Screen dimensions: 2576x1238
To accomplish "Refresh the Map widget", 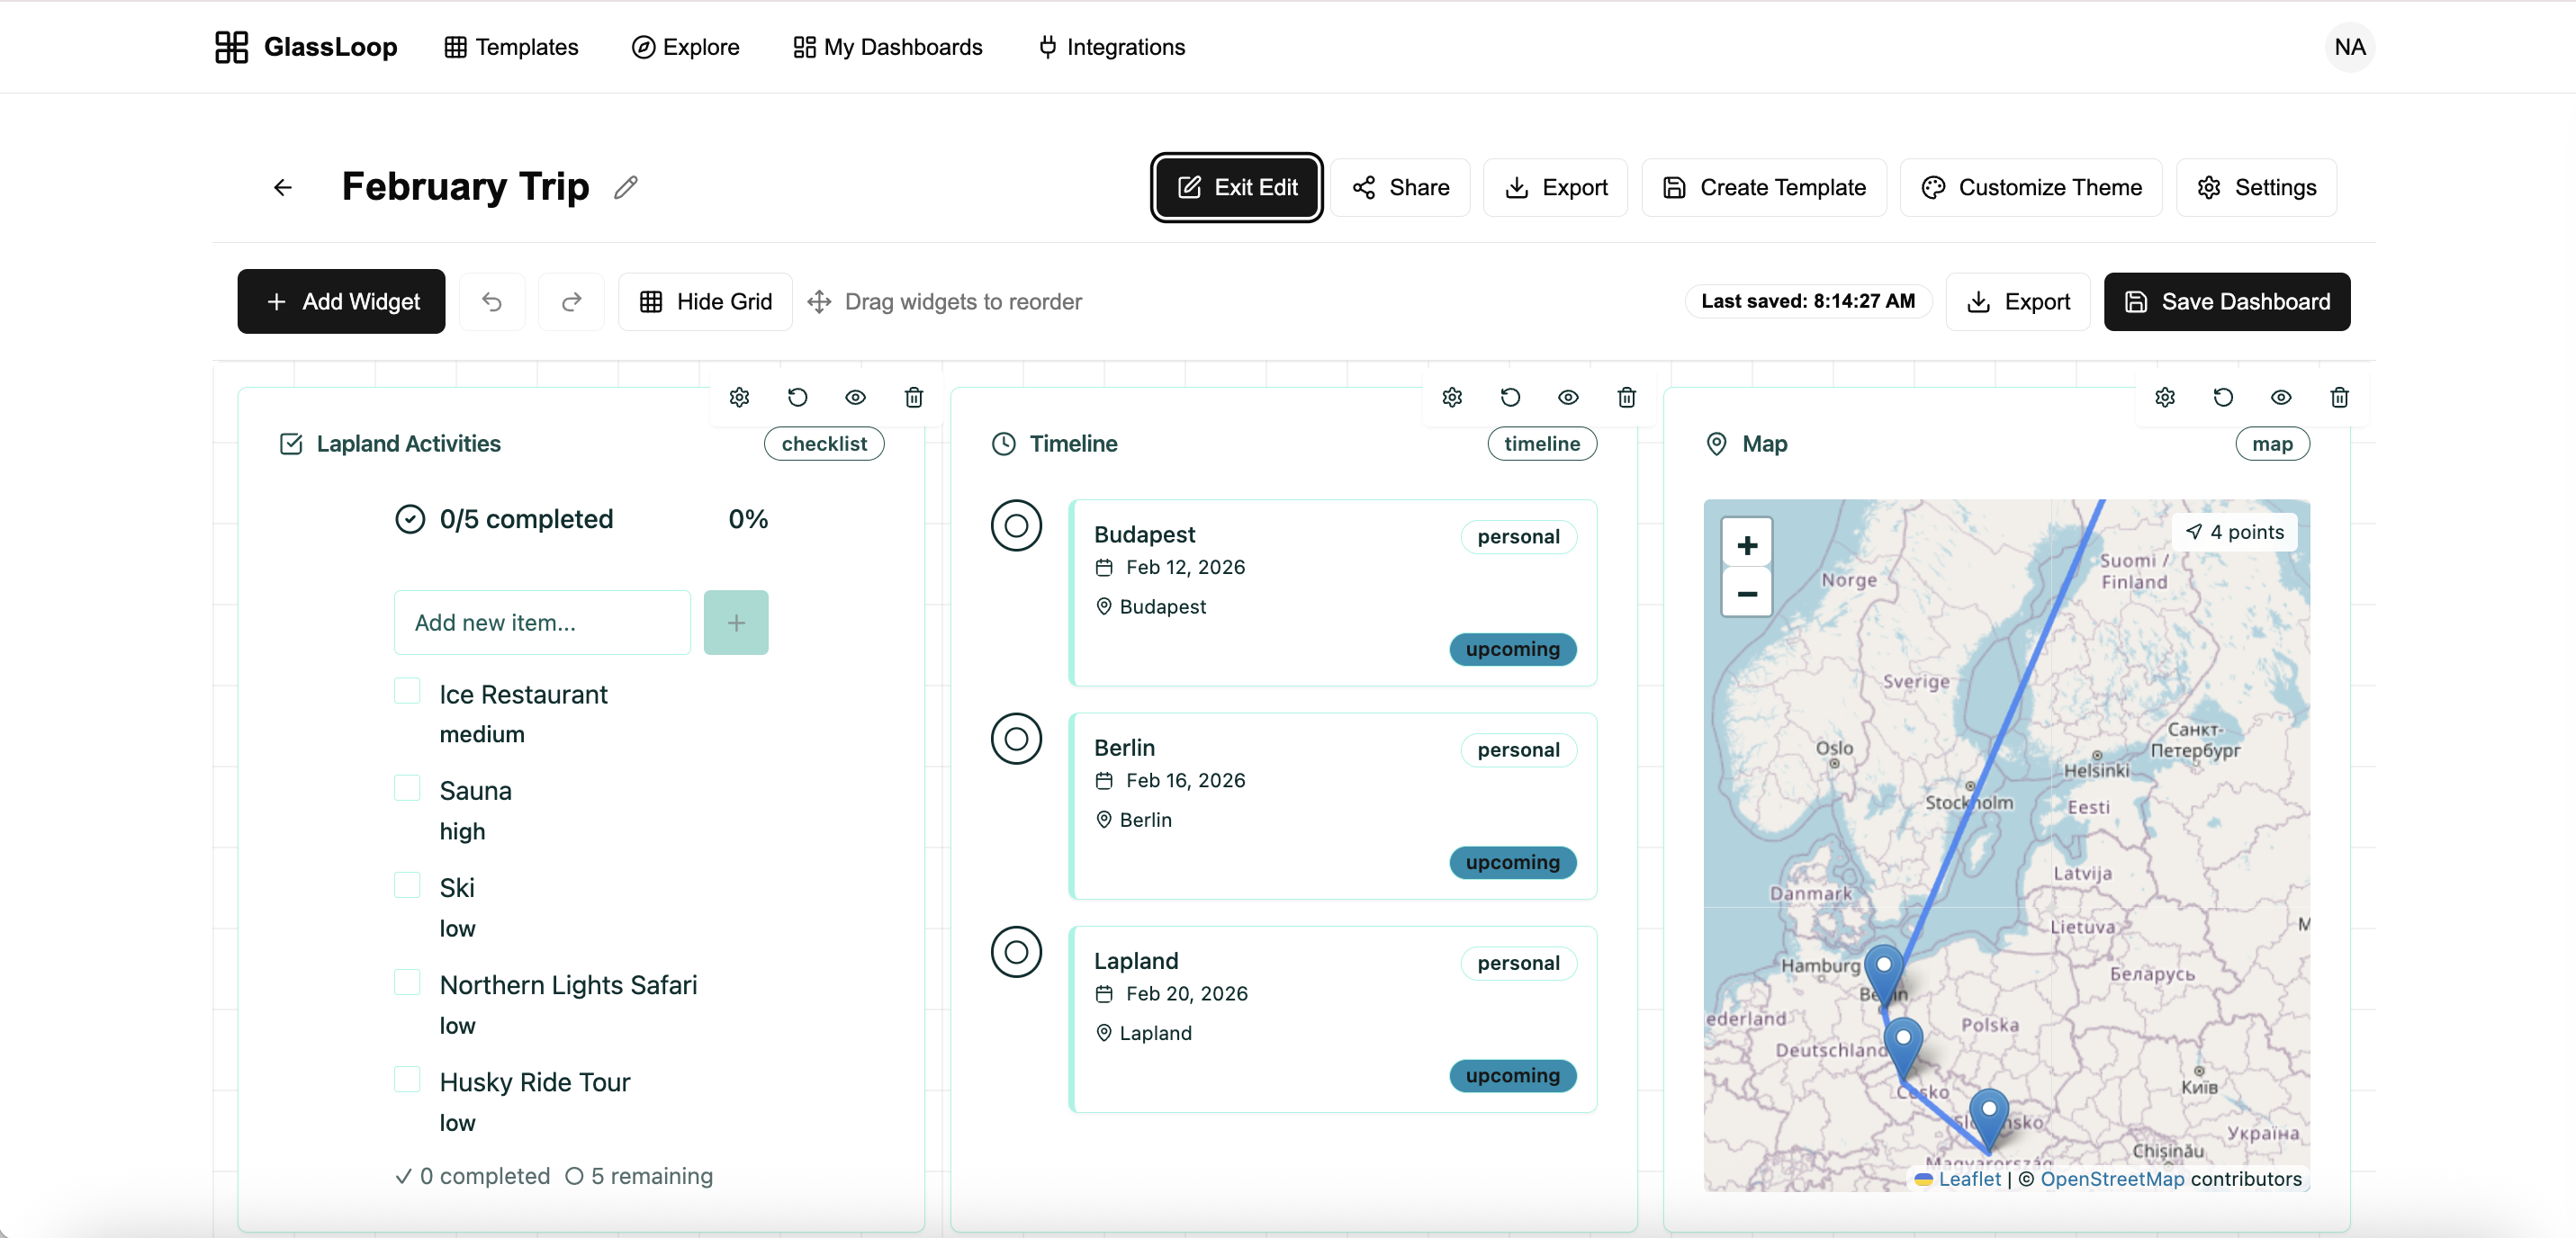I will coord(2223,397).
